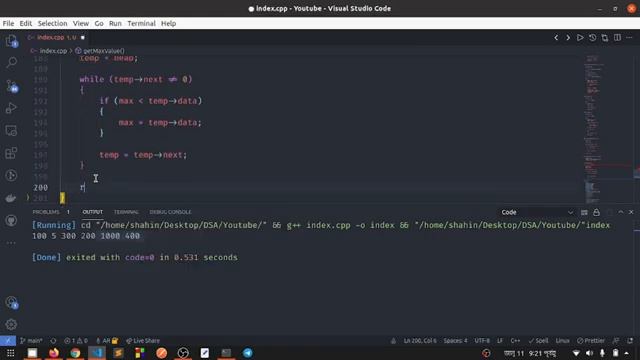Open the Selection menu
The width and height of the screenshot is (640, 360).
click(52, 23)
